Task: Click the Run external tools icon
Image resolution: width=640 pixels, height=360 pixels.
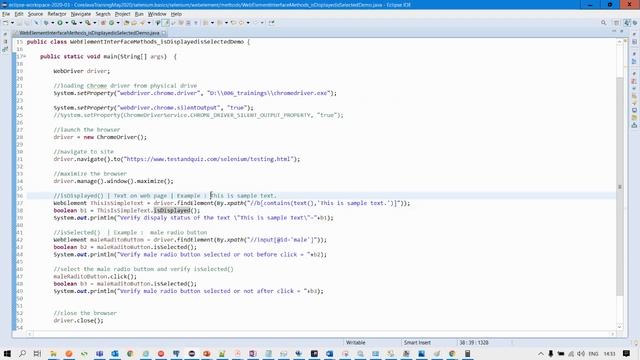Action: [x=88, y=23]
